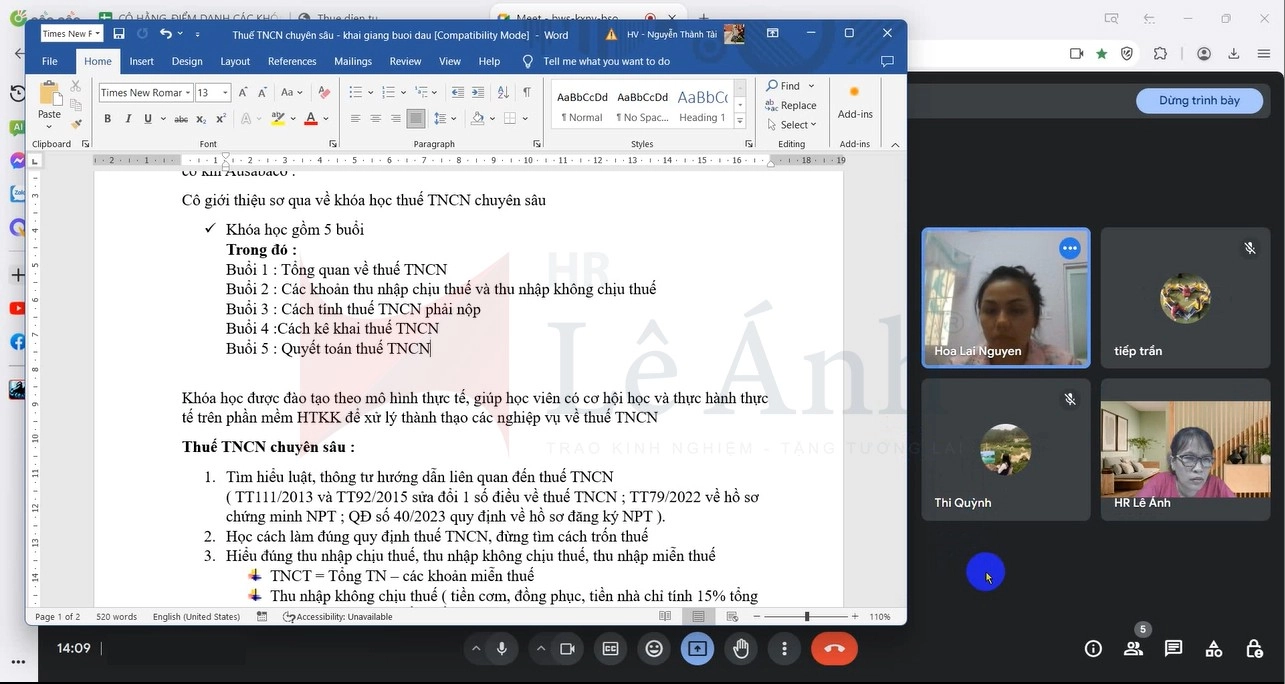Adjust the zoom slider in Word status bar

[807, 617]
